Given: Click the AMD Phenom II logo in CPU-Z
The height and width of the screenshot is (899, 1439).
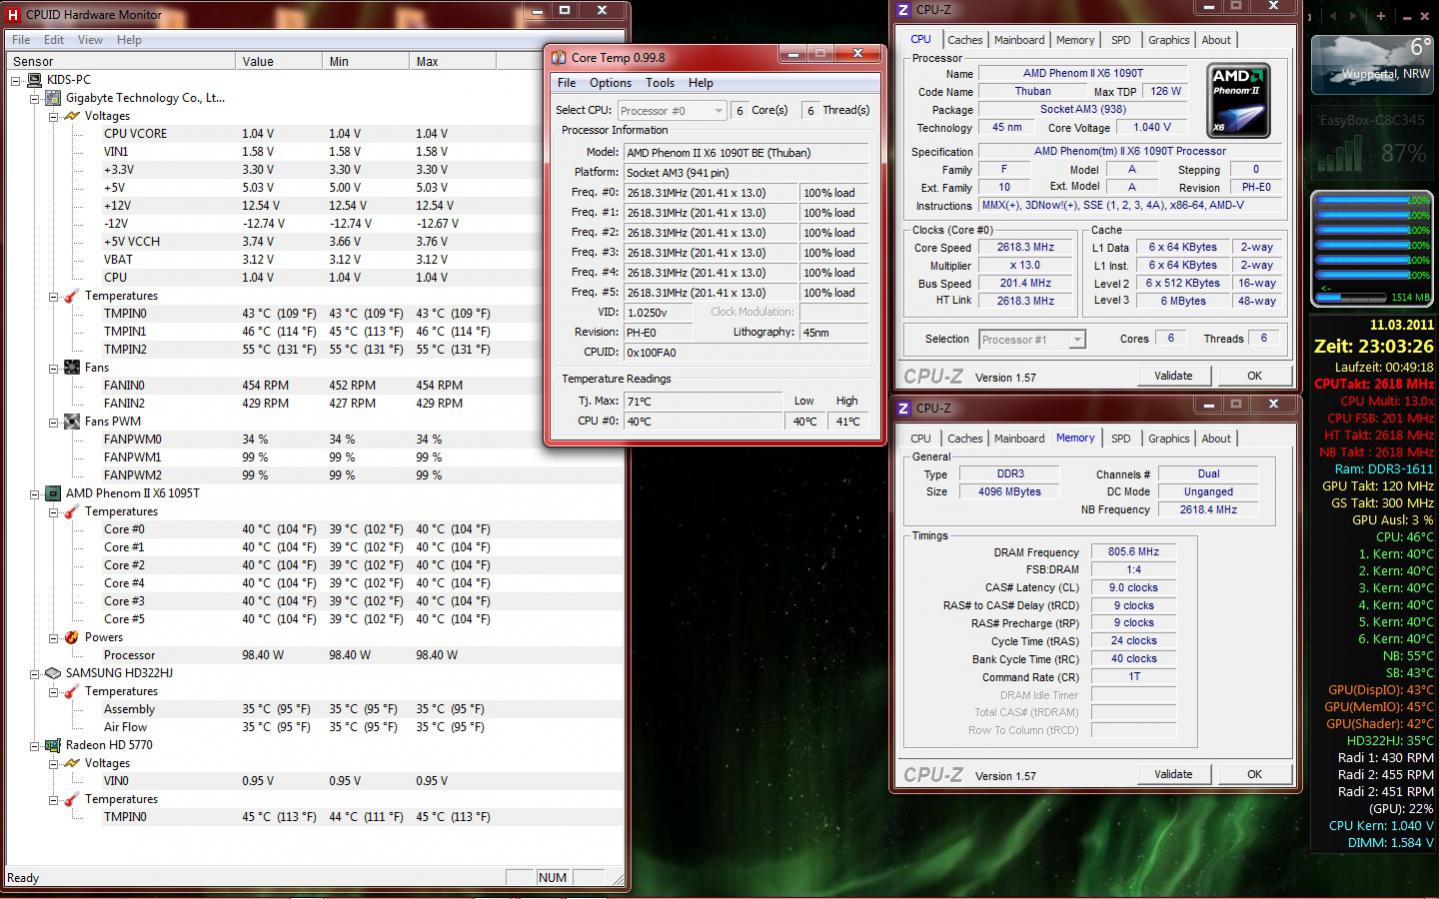Looking at the screenshot, I should 1239,101.
